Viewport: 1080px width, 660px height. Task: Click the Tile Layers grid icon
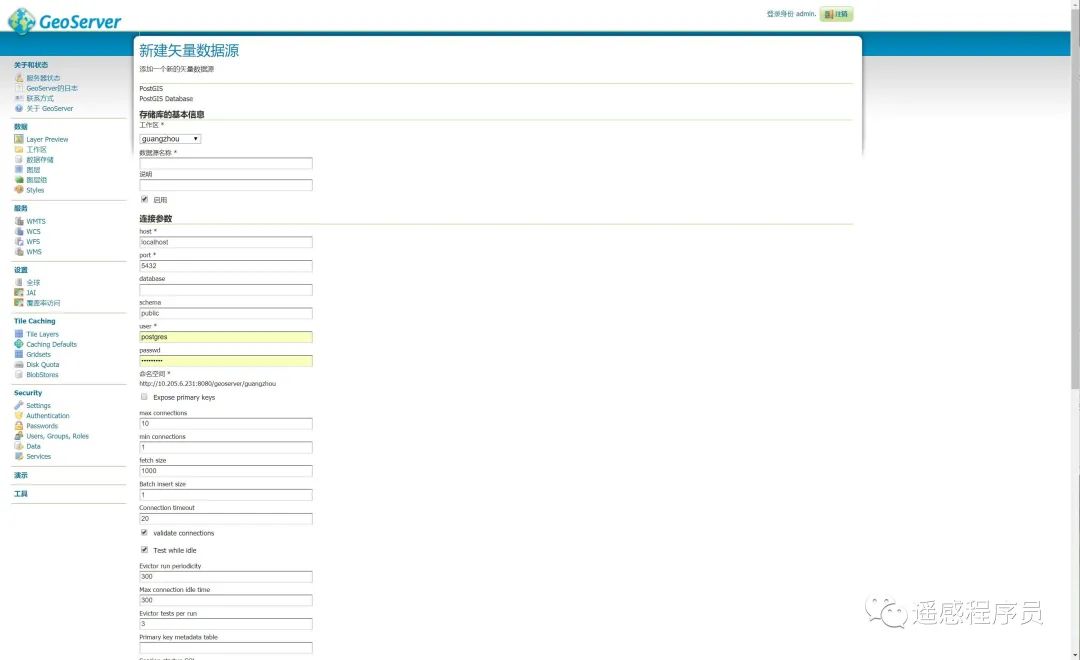(19, 334)
